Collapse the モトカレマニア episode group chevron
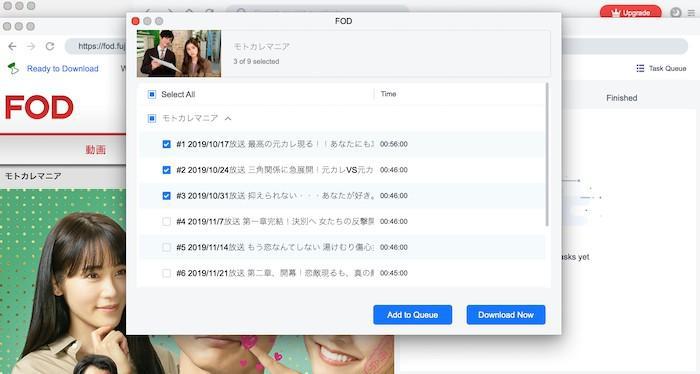Screen dimensions: 700x374 tap(228, 118)
